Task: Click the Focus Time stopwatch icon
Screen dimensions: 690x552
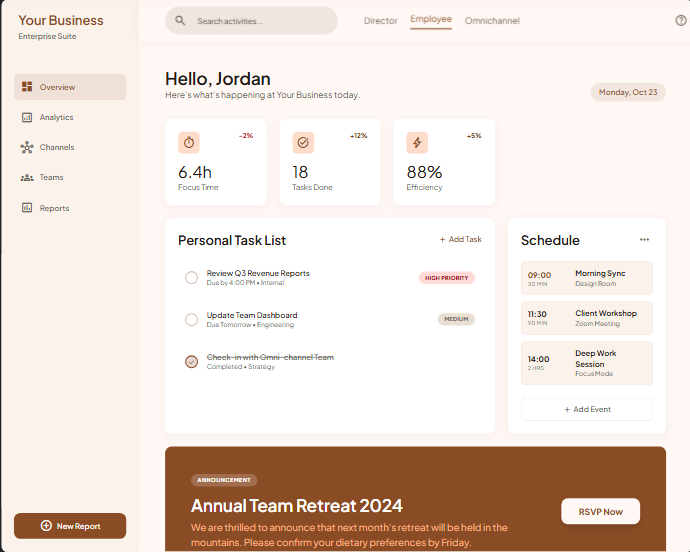Action: (x=189, y=142)
